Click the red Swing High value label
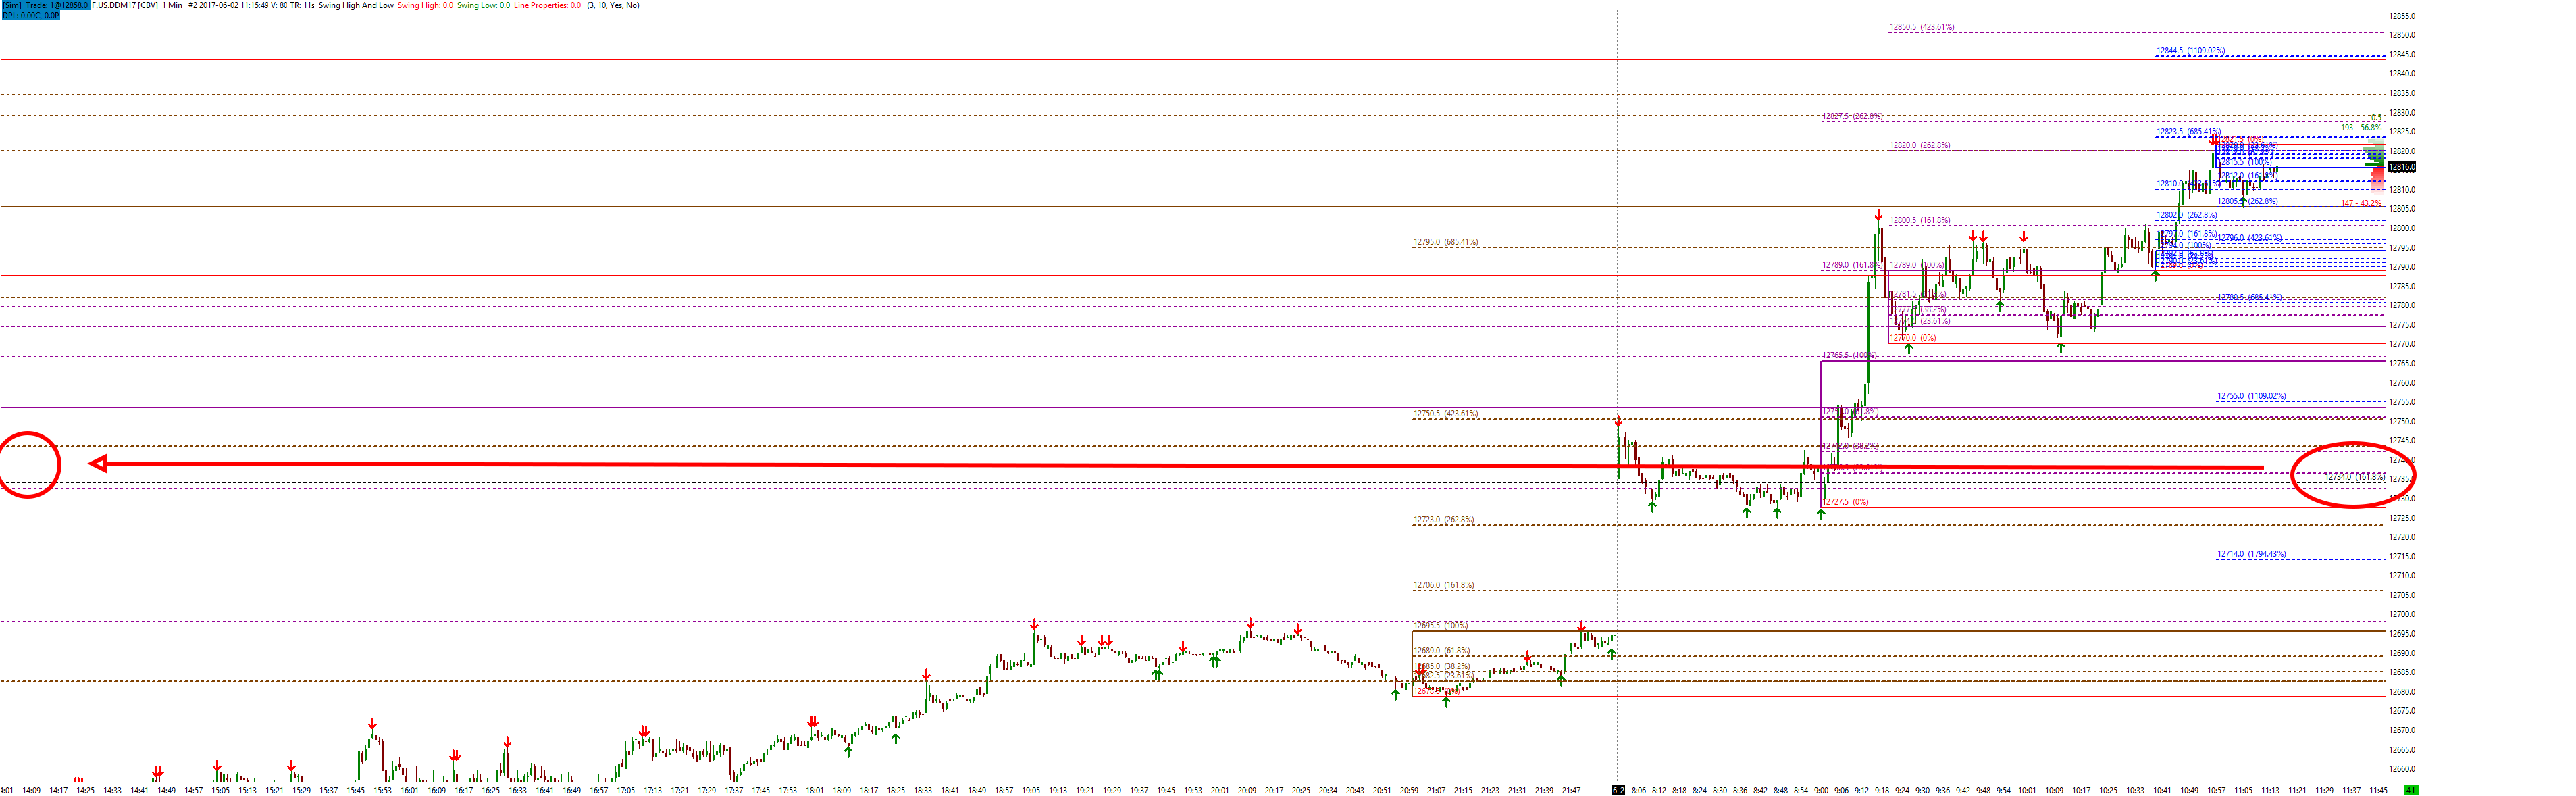This screenshot has height=796, width=2576. (x=425, y=5)
